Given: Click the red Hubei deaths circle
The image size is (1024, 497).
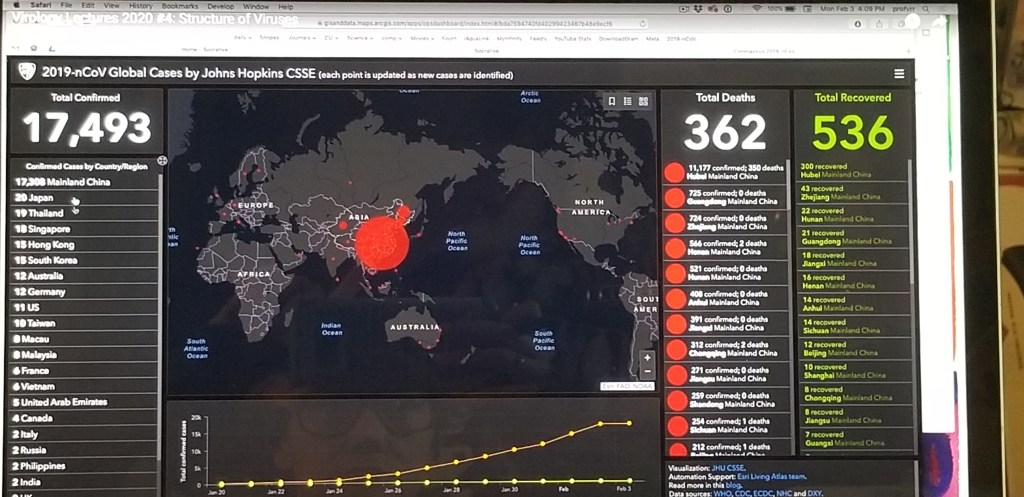Looking at the screenshot, I should click(x=675, y=173).
